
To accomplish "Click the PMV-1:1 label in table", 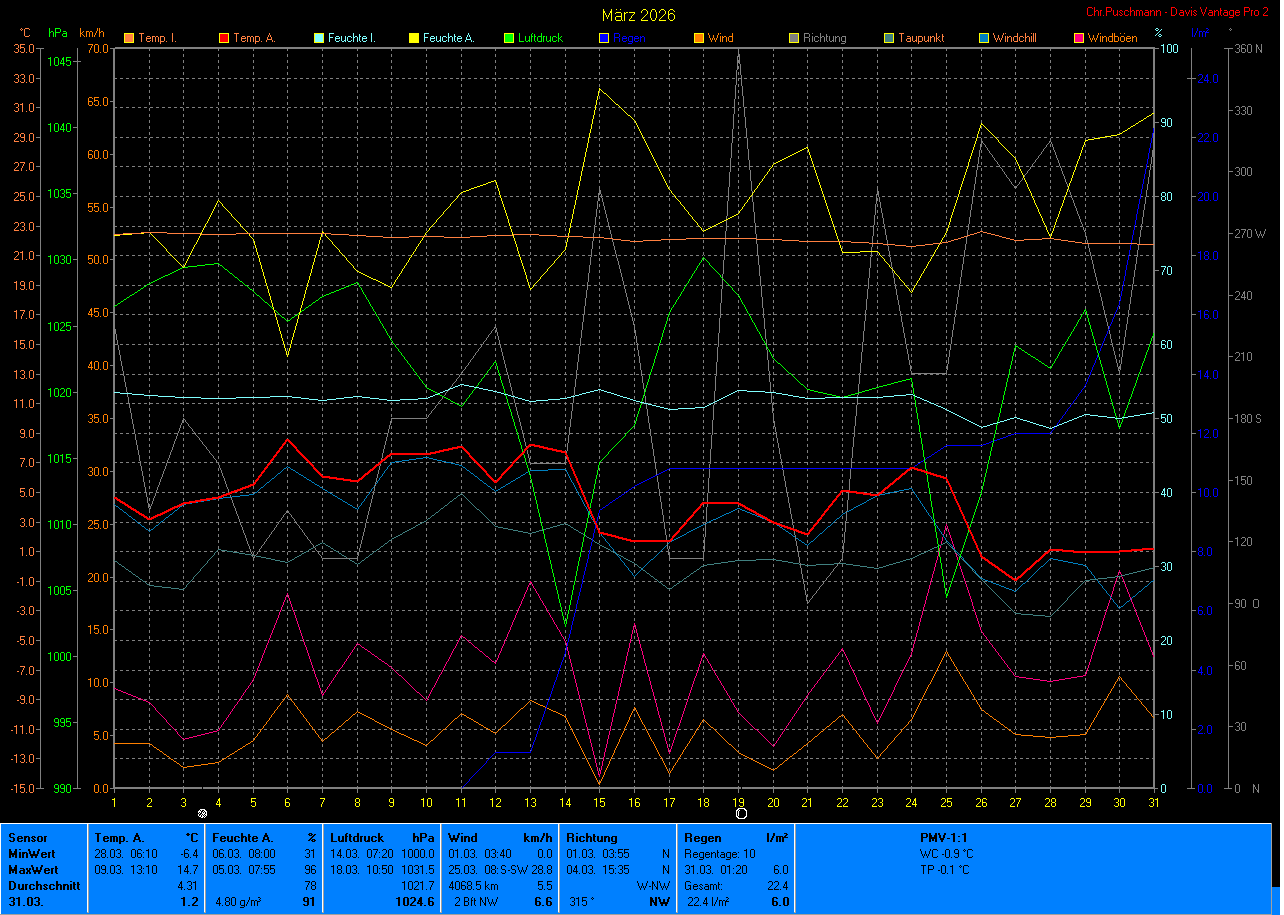I will pyautogui.click(x=943, y=838).
